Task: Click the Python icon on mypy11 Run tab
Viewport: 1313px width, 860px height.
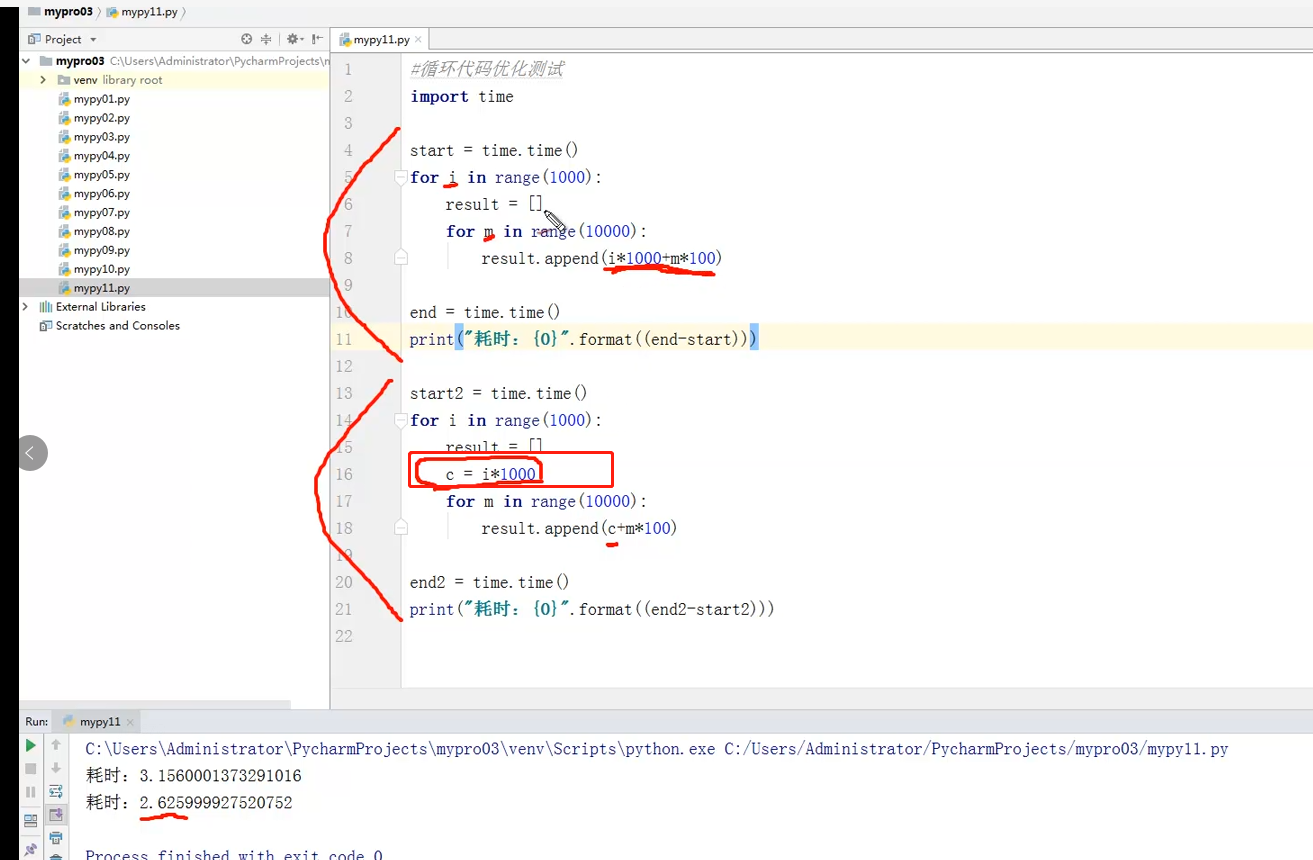Action: (x=68, y=721)
